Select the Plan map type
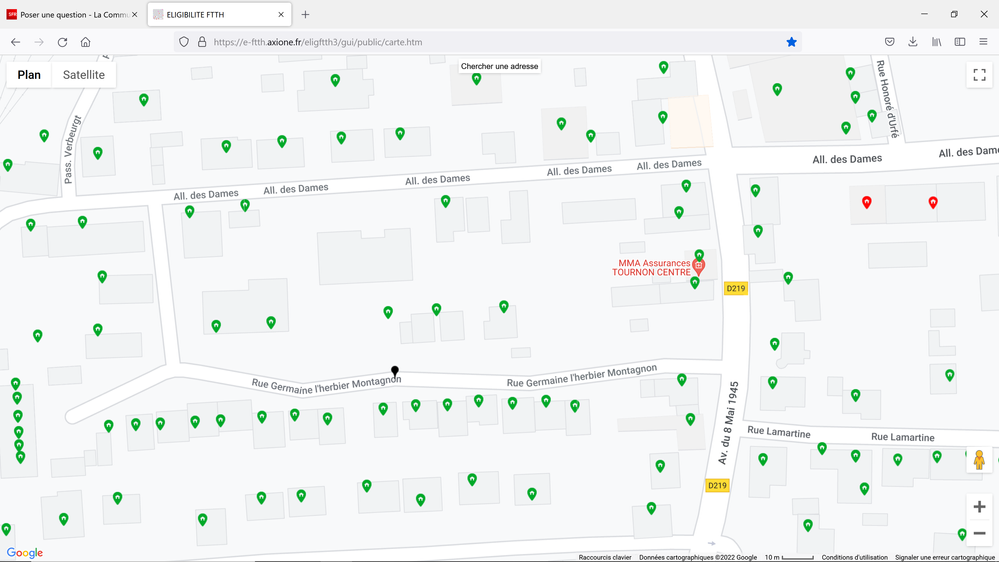Screen dimensions: 999x562 (30, 75)
